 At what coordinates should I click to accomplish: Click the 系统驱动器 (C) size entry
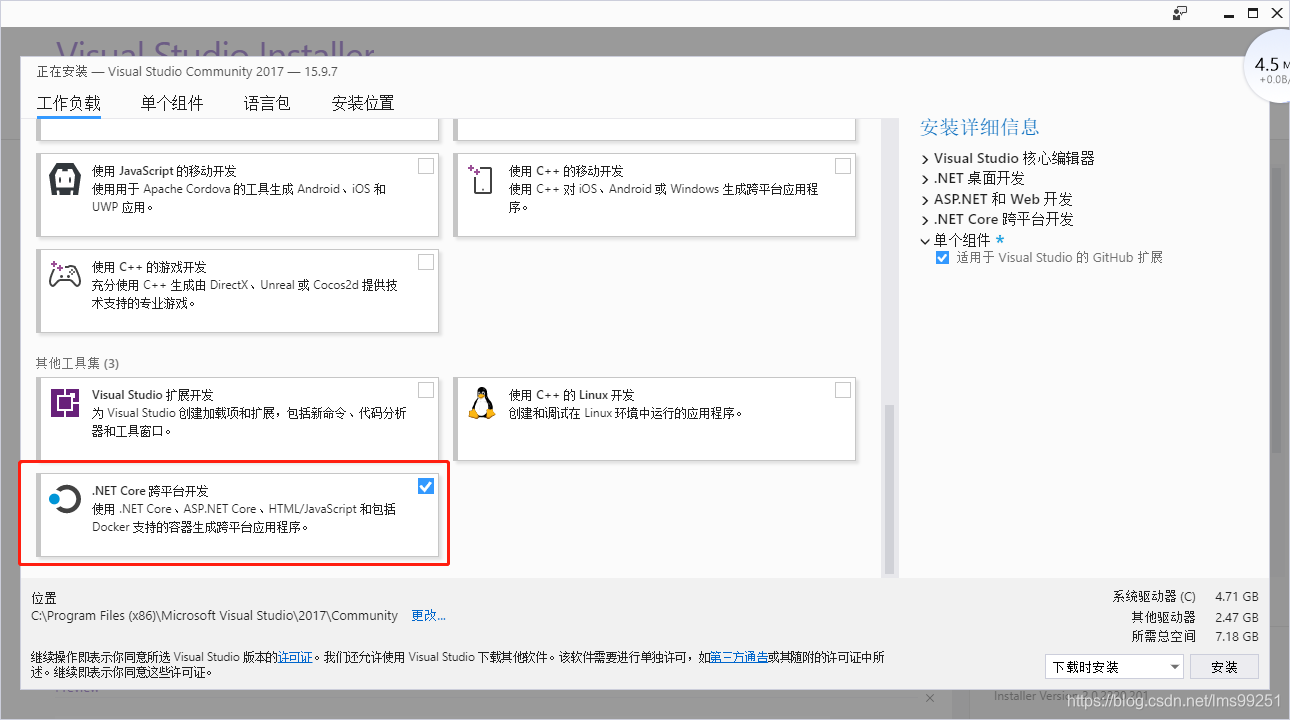[1185, 596]
